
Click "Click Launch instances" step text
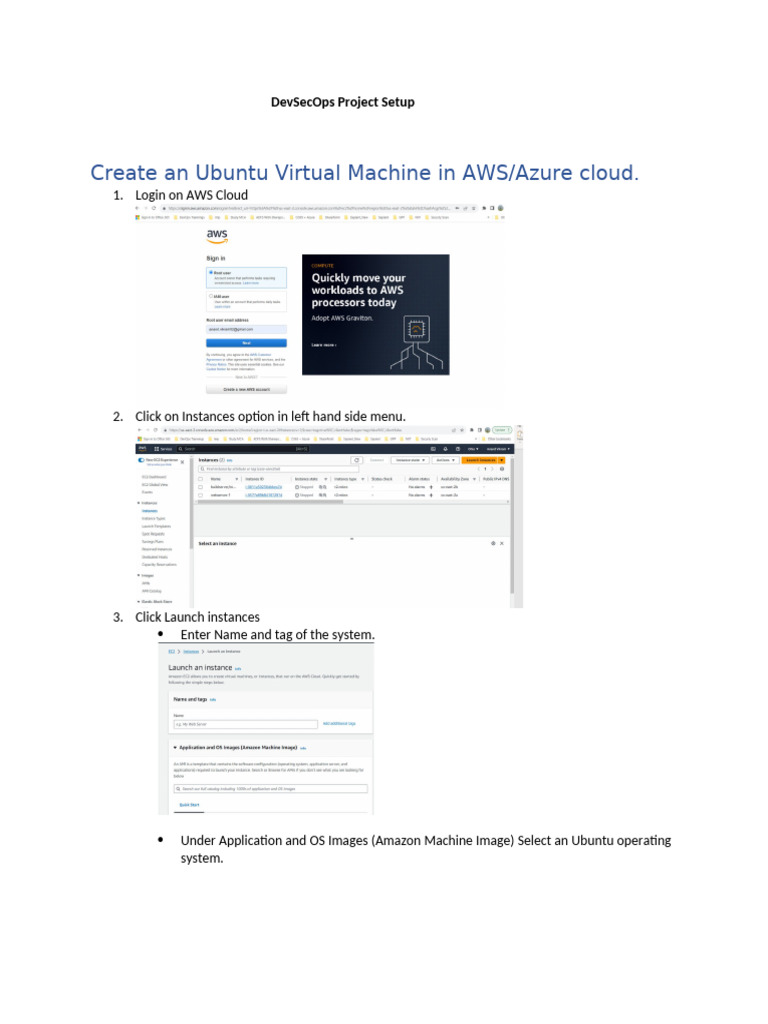pyautogui.click(x=197, y=617)
